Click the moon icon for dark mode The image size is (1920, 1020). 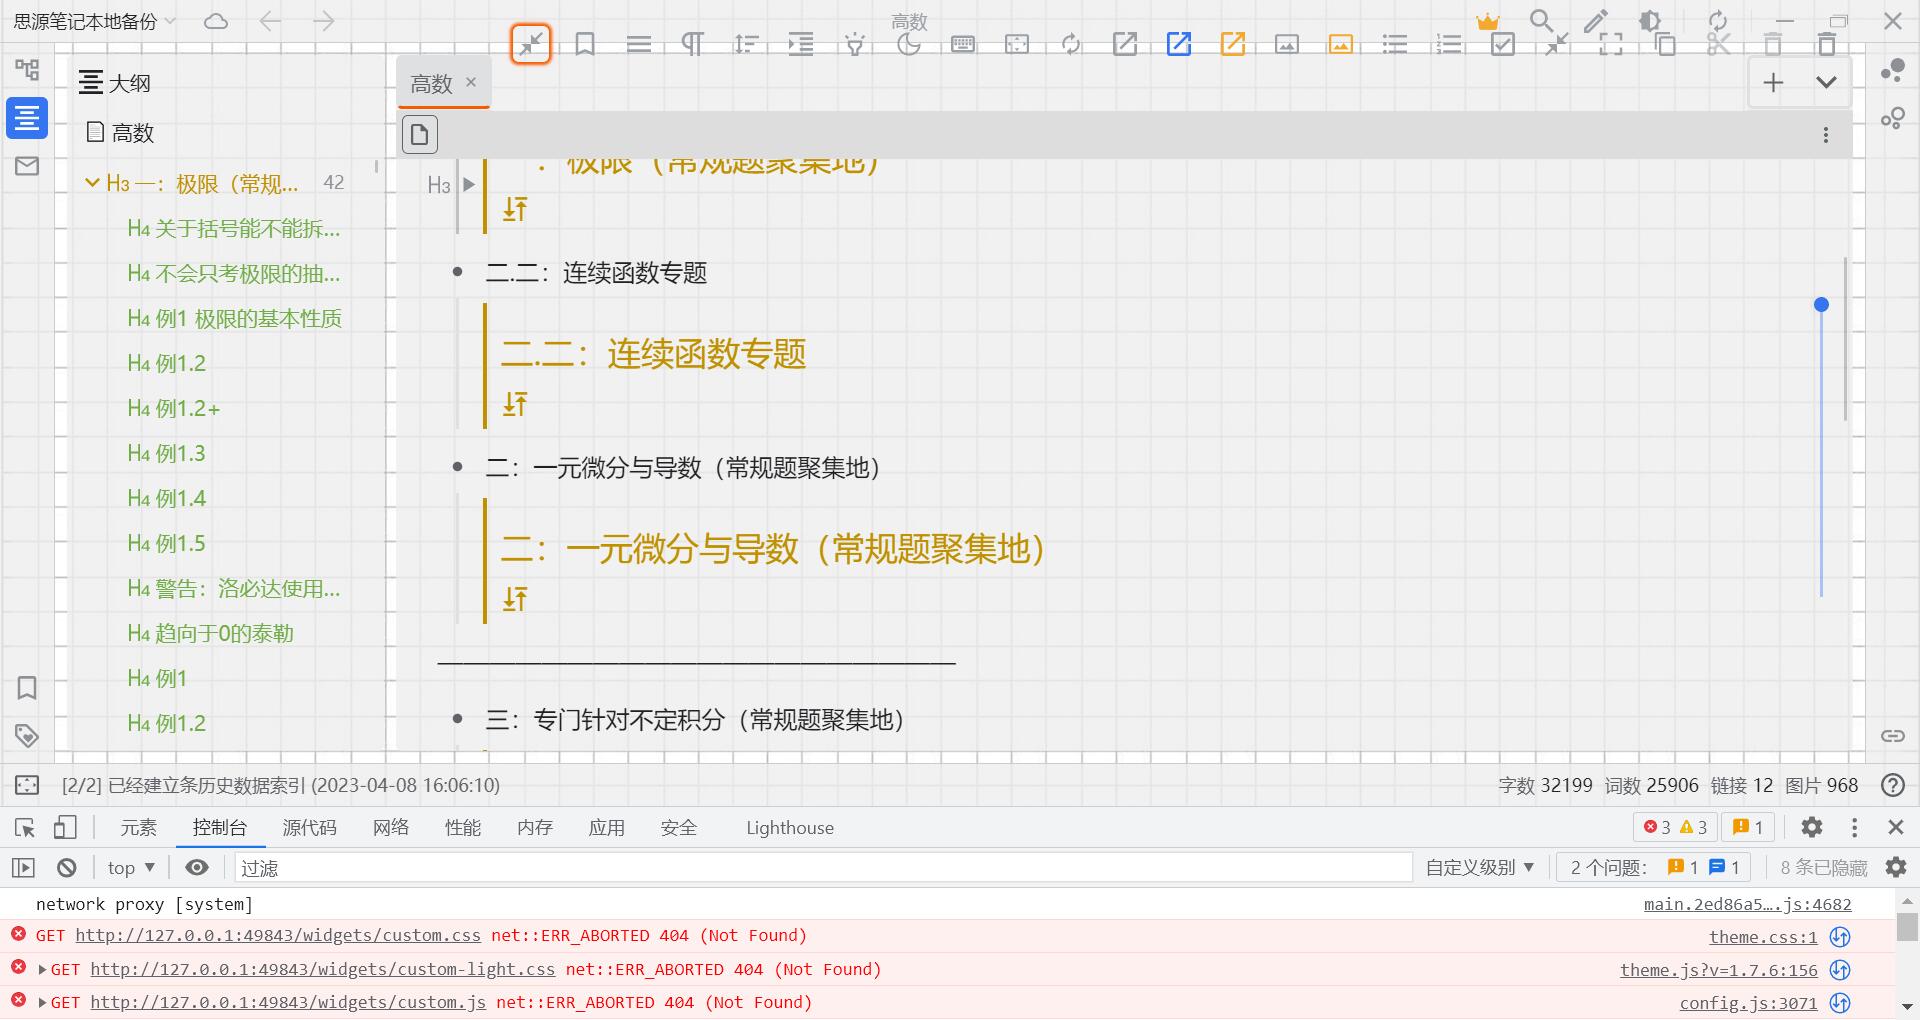click(x=908, y=44)
